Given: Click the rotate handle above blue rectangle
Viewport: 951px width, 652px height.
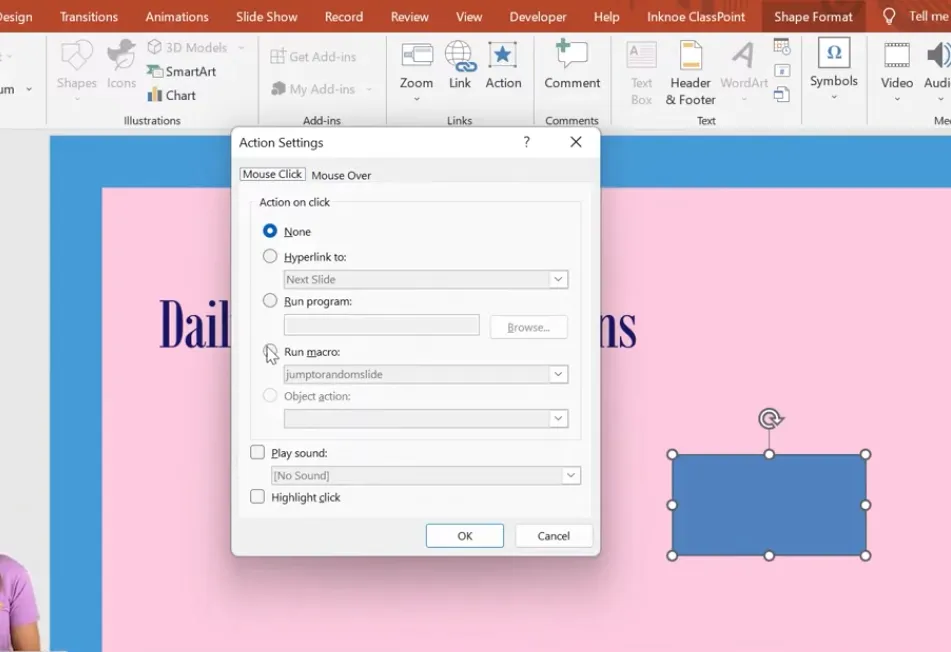Looking at the screenshot, I should [769, 418].
